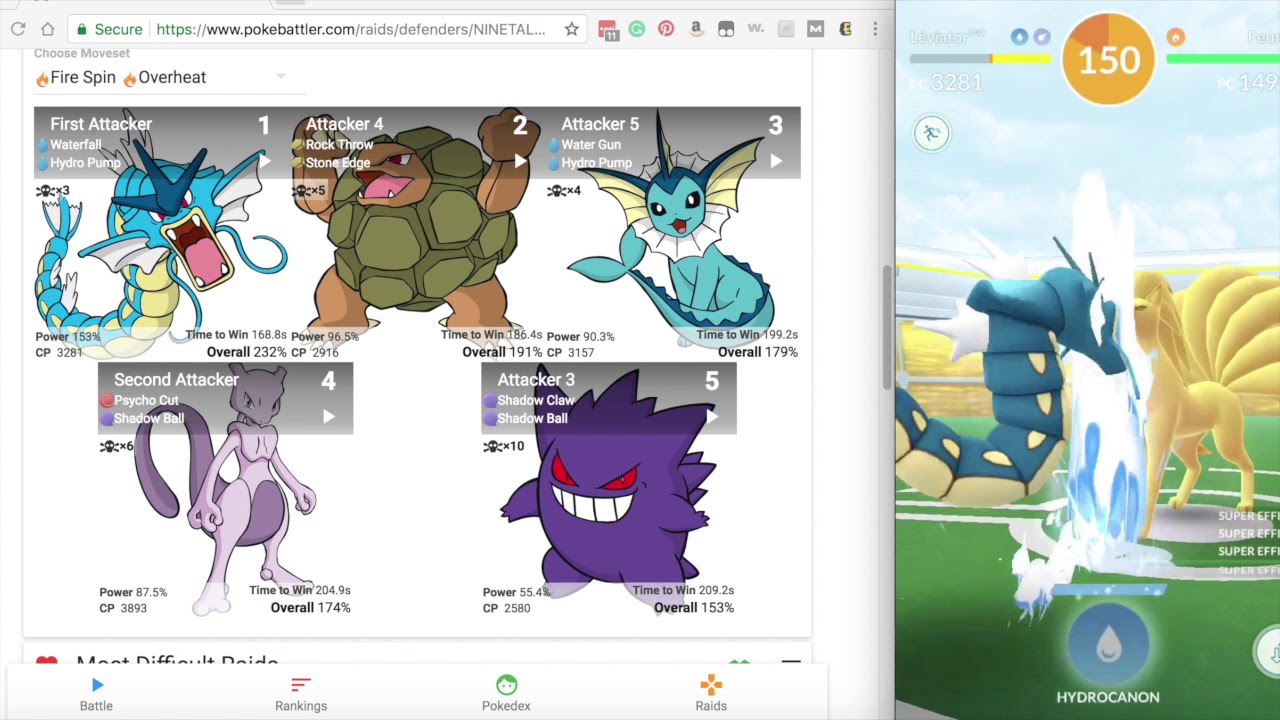
Task: Play the Attacker 5 Vaporeon battle arrow
Action: (776, 160)
